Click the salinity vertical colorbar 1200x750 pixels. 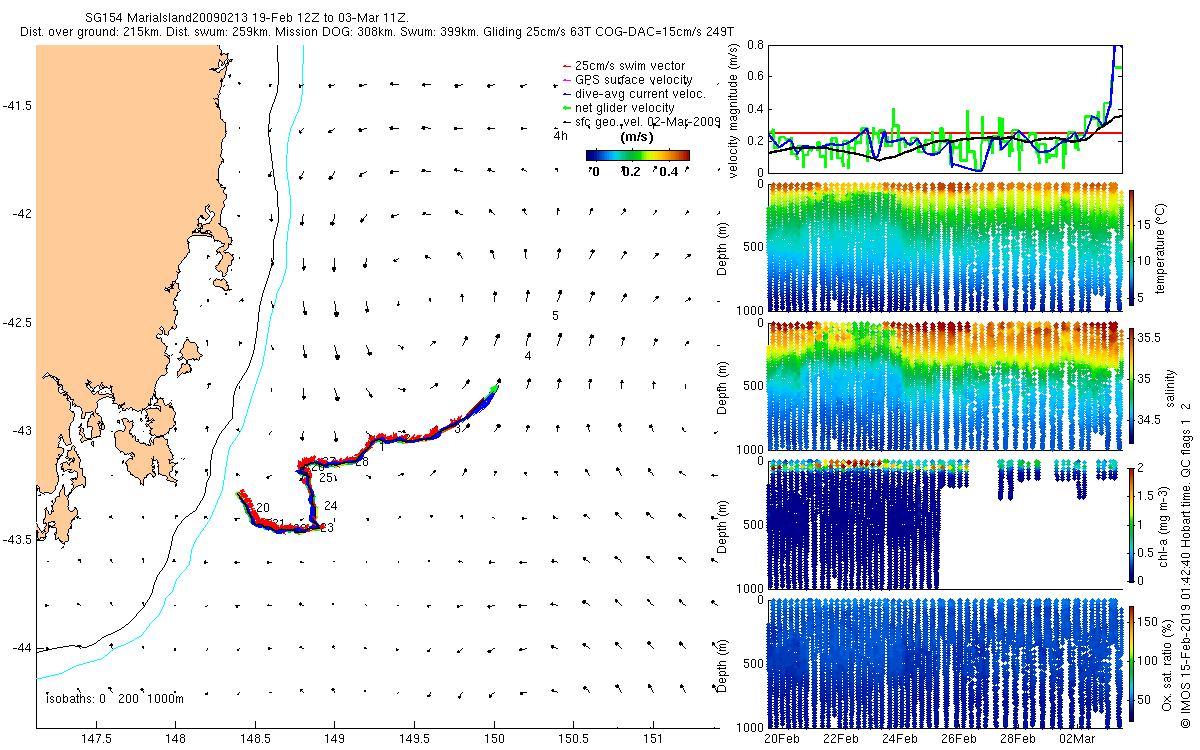[1131, 387]
